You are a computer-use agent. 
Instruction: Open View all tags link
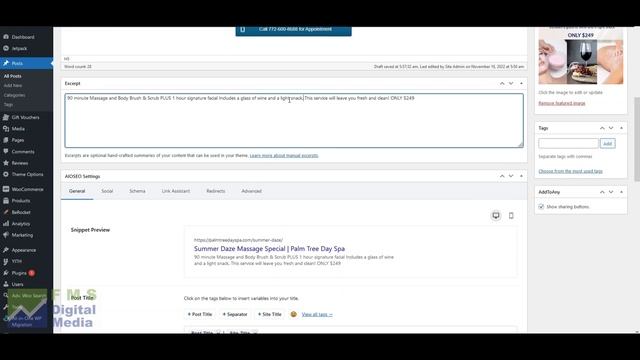[x=317, y=314]
